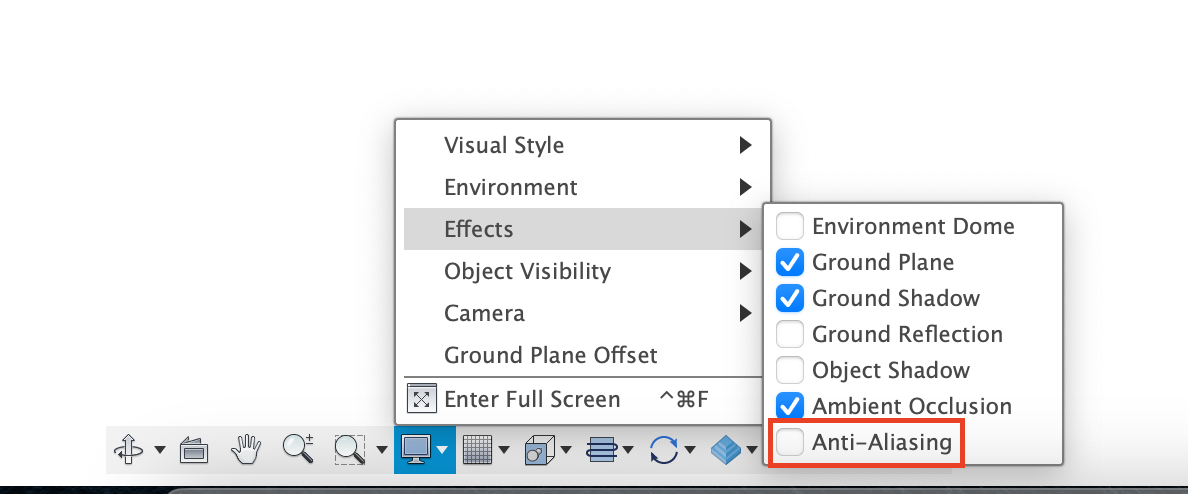This screenshot has width=1188, height=494.
Task: Disable the Ground Shadow checkbox
Action: click(789, 298)
